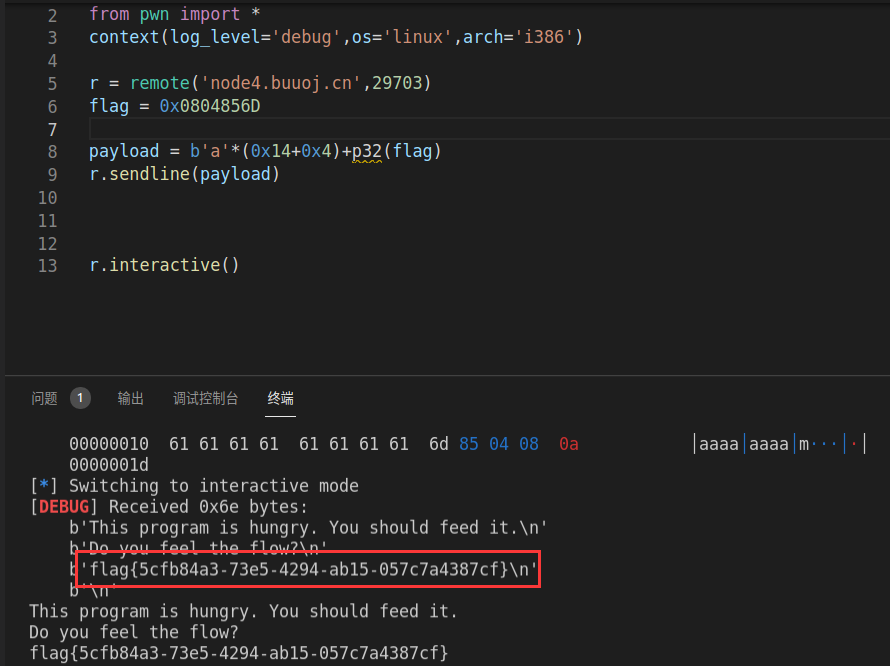Place cursor on empty line 7

coord(488,129)
